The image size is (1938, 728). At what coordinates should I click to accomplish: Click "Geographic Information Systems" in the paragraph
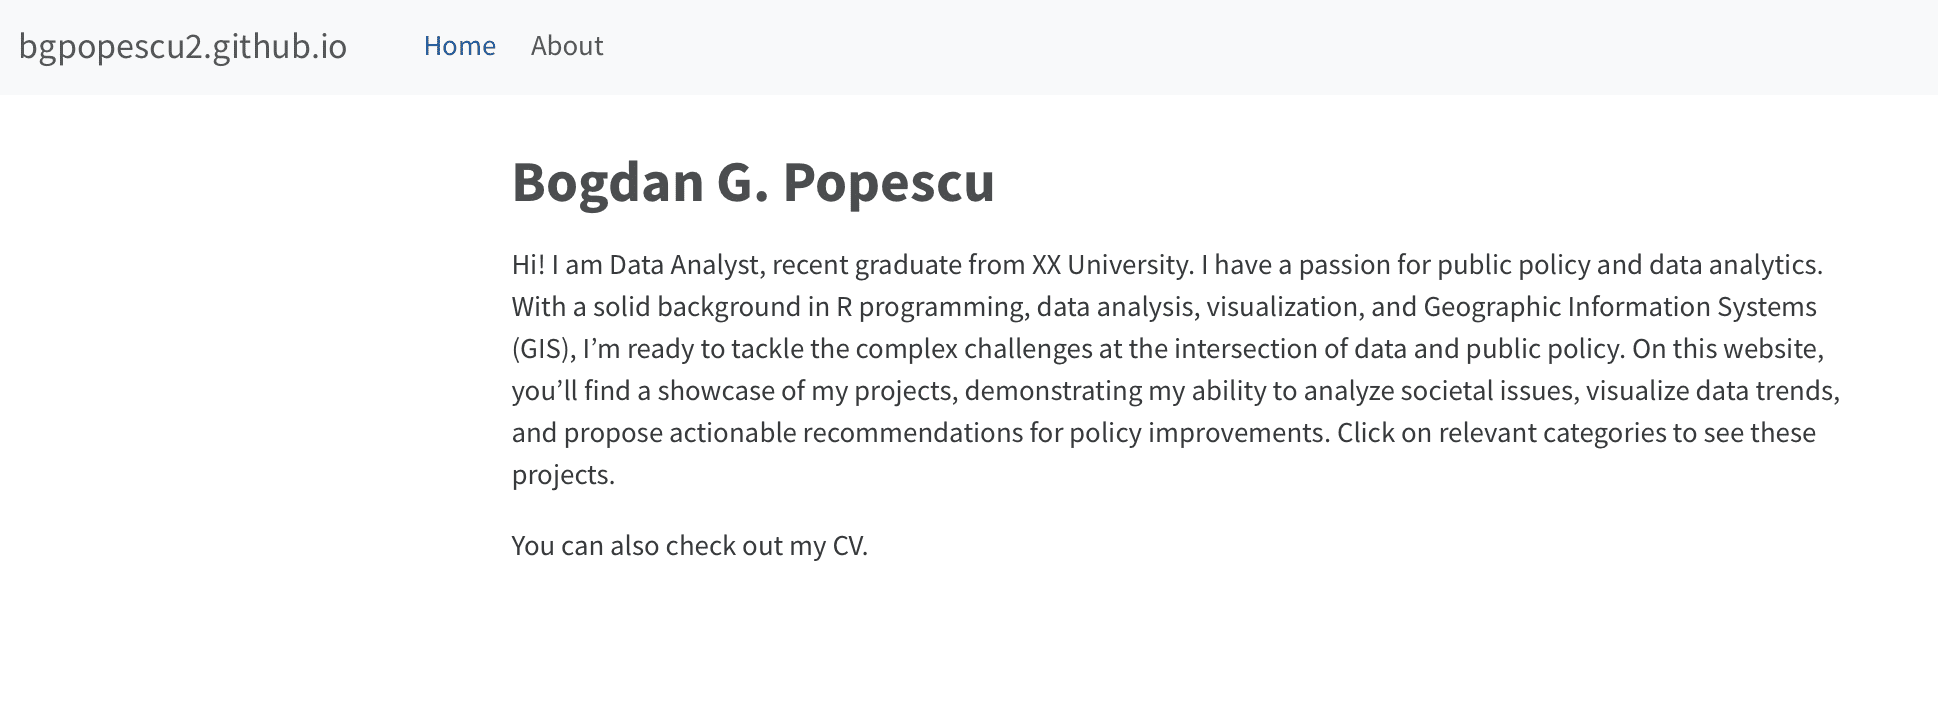pos(1619,307)
